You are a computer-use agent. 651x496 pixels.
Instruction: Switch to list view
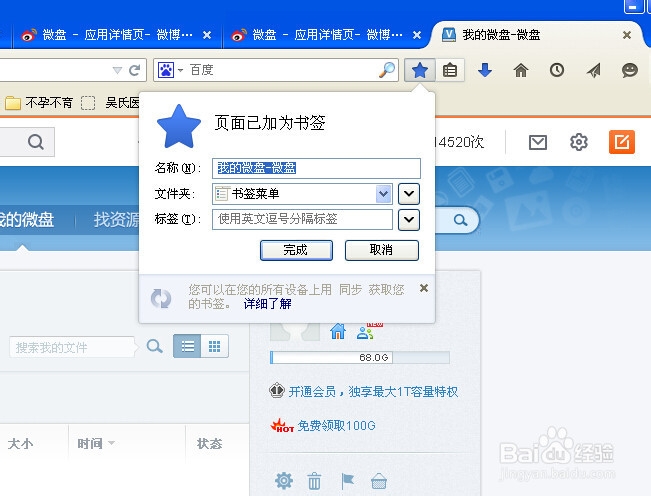187,346
